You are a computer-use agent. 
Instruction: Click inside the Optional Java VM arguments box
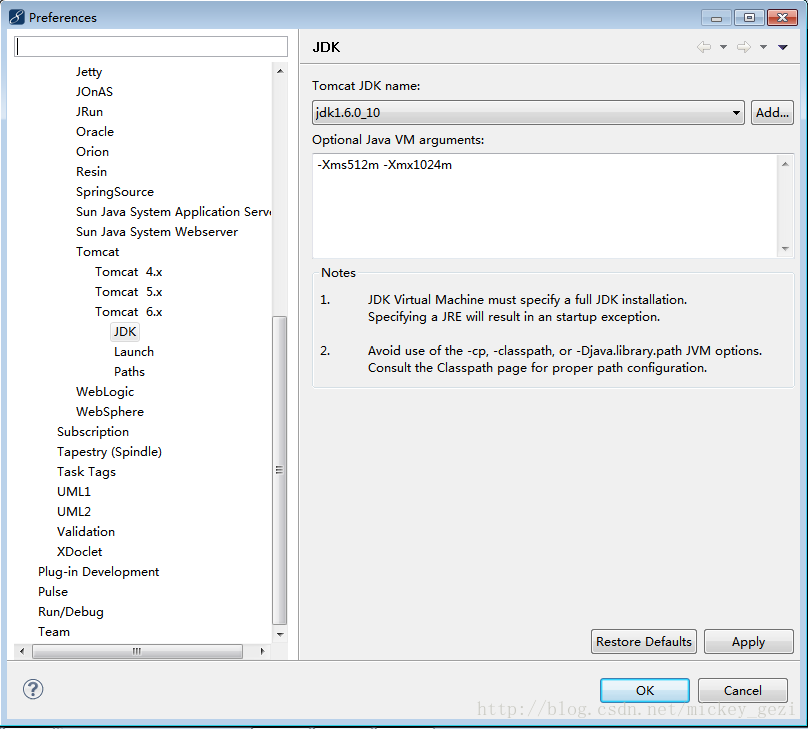point(546,206)
